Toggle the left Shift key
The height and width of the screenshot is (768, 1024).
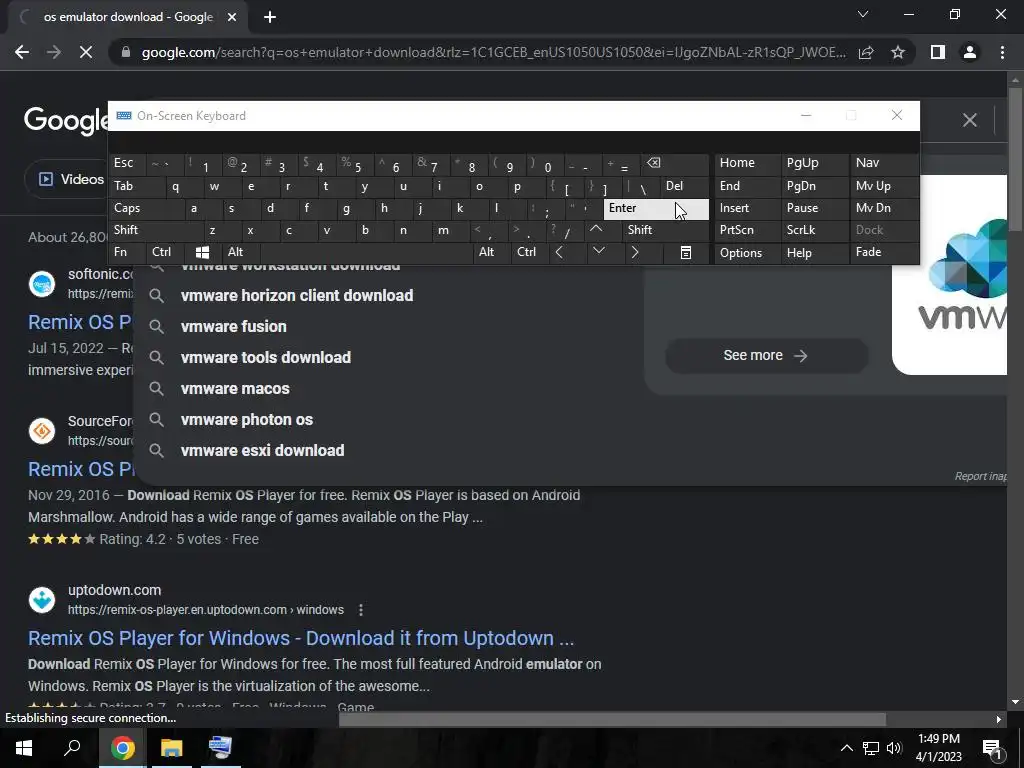(154, 230)
